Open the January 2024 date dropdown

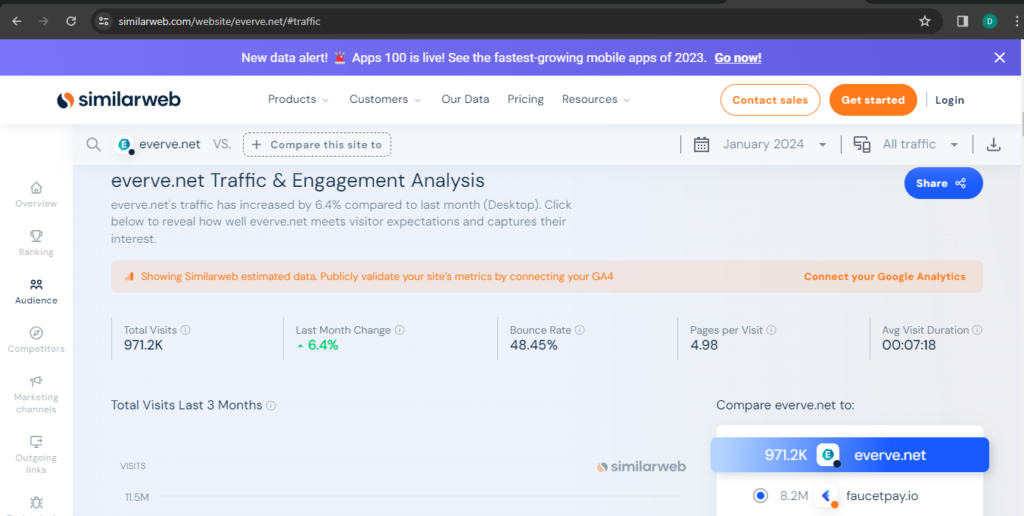click(762, 145)
